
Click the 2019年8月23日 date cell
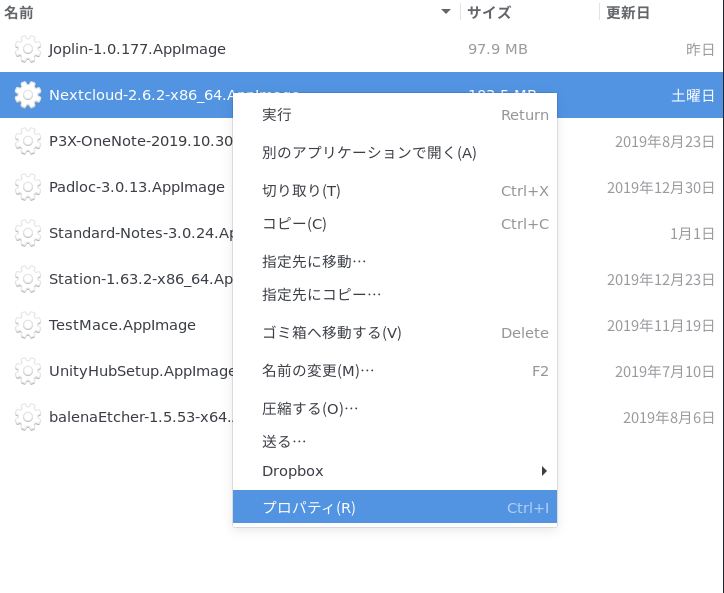(664, 141)
